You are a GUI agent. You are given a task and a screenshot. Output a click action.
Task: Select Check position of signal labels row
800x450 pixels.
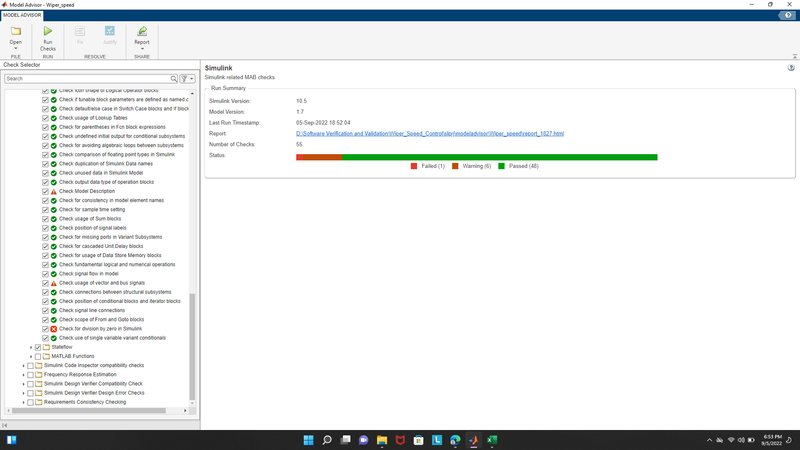(92, 228)
